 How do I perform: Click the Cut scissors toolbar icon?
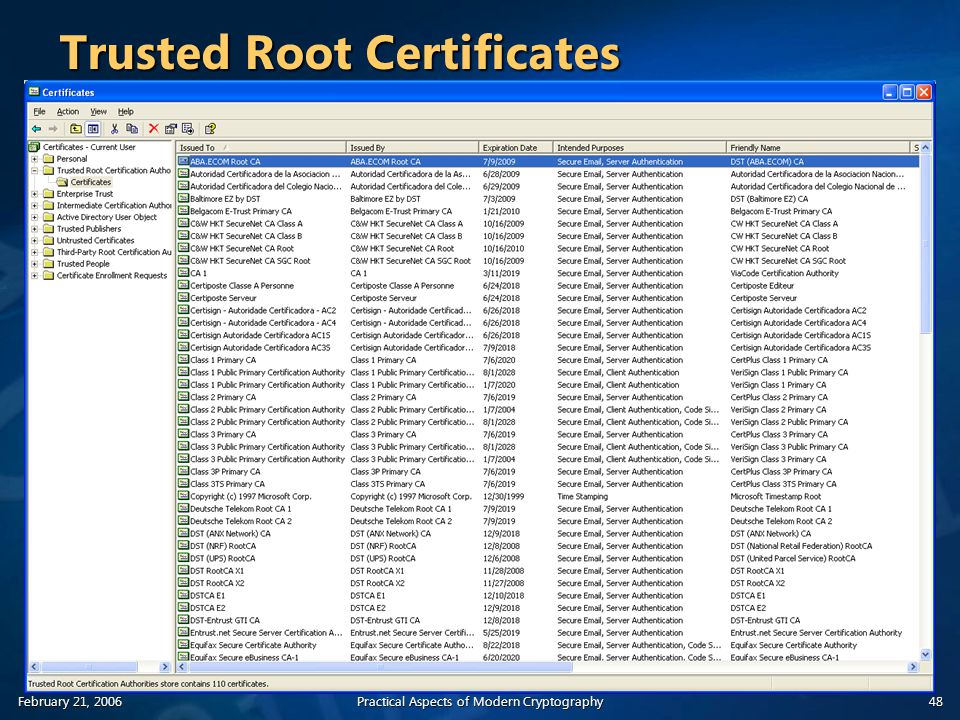(x=114, y=129)
